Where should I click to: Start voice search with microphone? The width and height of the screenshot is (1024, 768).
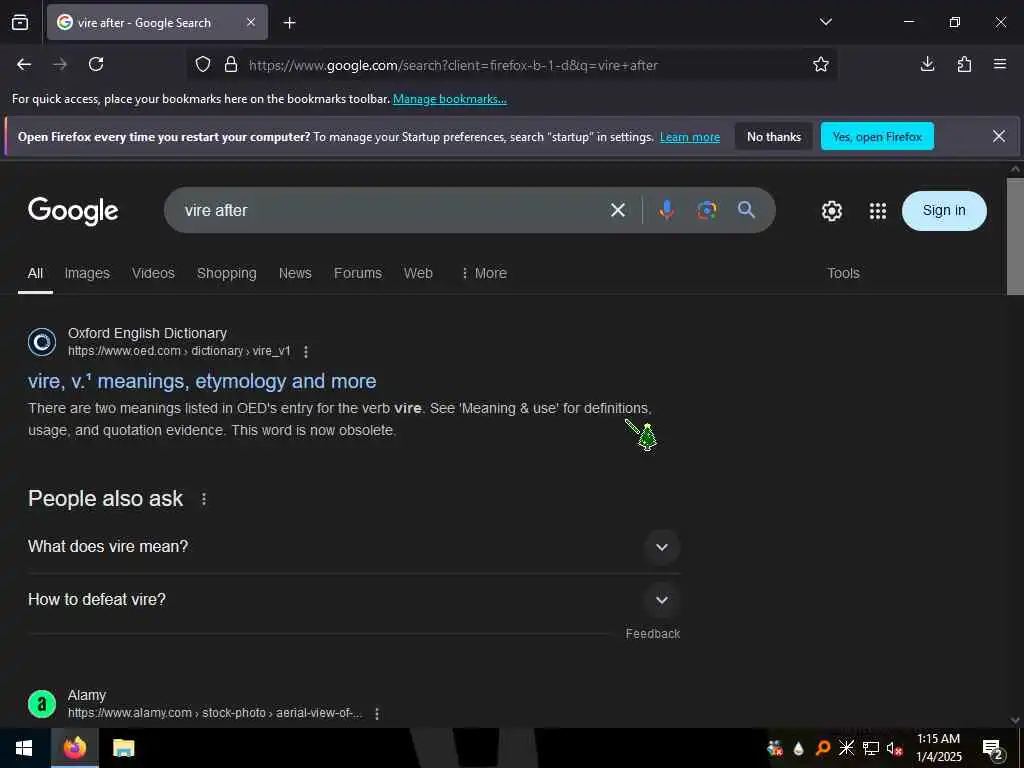(666, 210)
